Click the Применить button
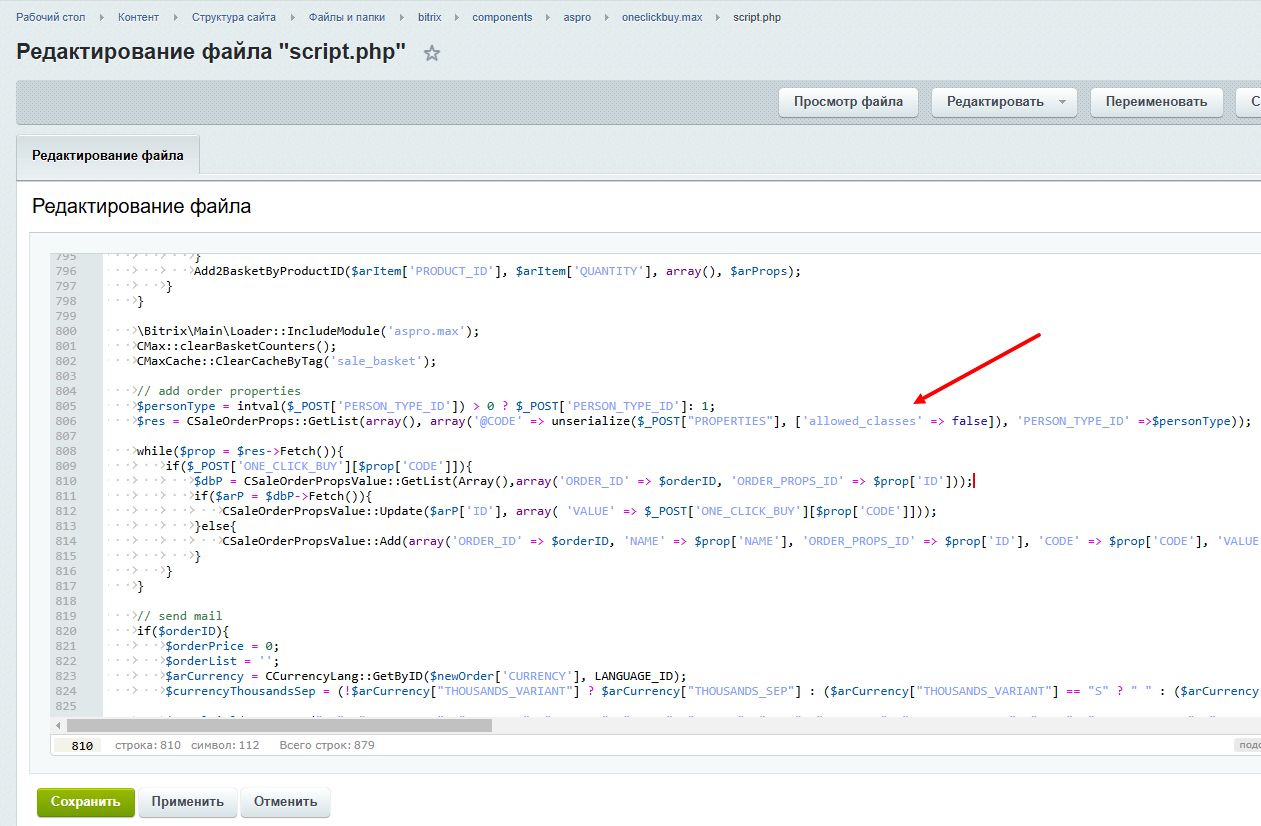The image size is (1261, 826). tap(188, 801)
